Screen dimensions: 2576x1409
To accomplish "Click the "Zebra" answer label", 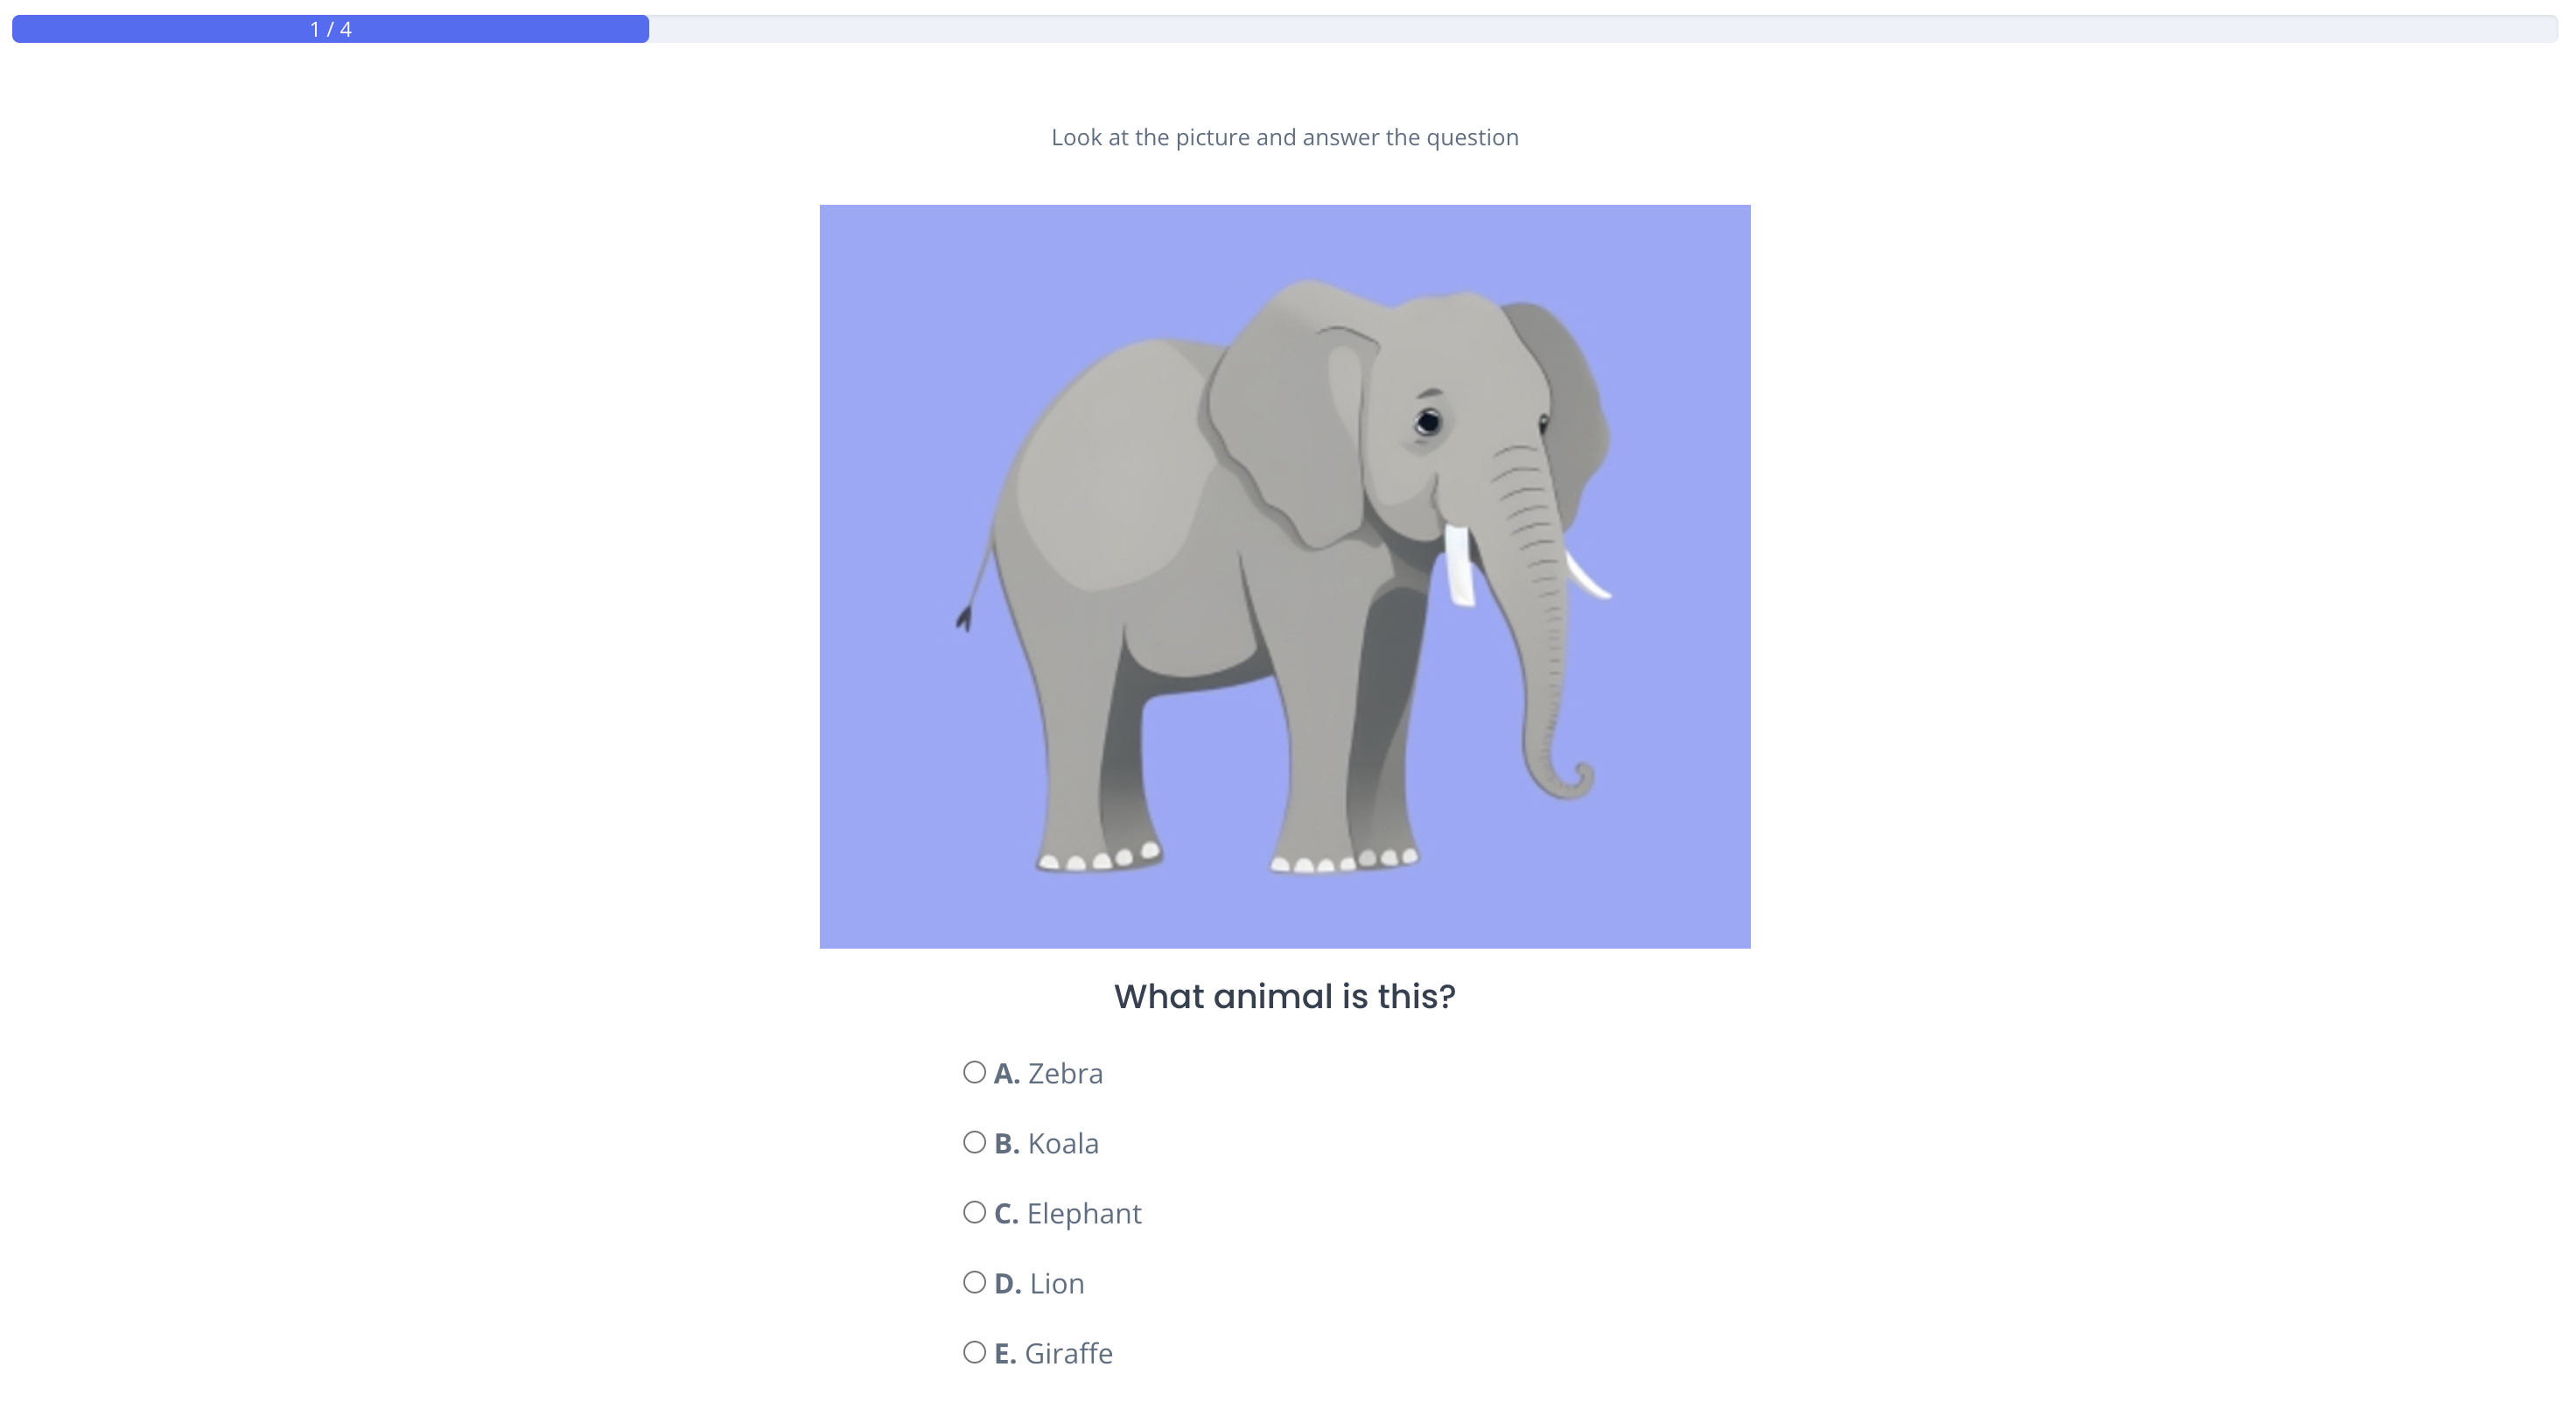I will [1065, 1073].
